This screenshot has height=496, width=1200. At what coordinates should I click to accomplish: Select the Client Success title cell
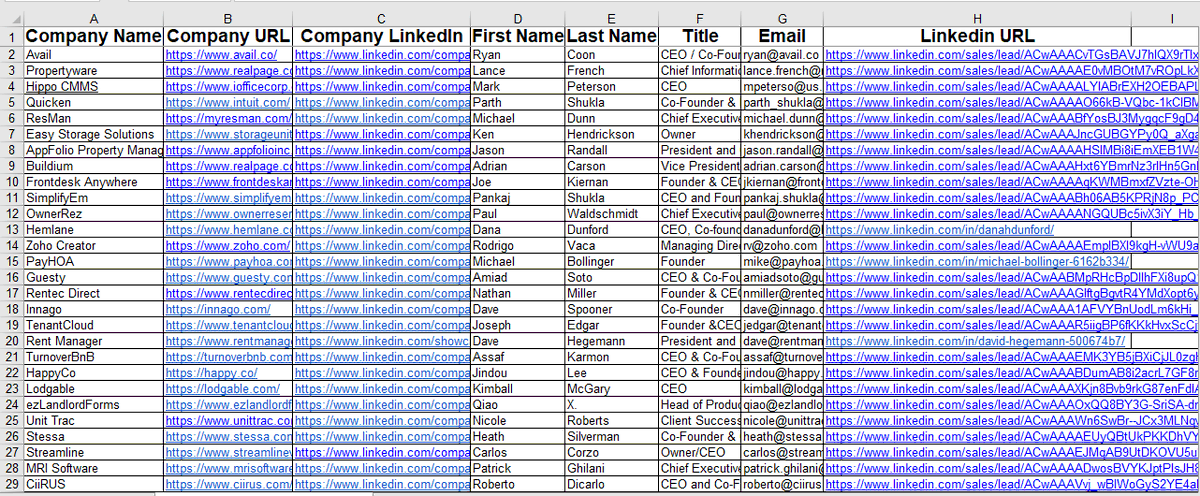[698, 421]
